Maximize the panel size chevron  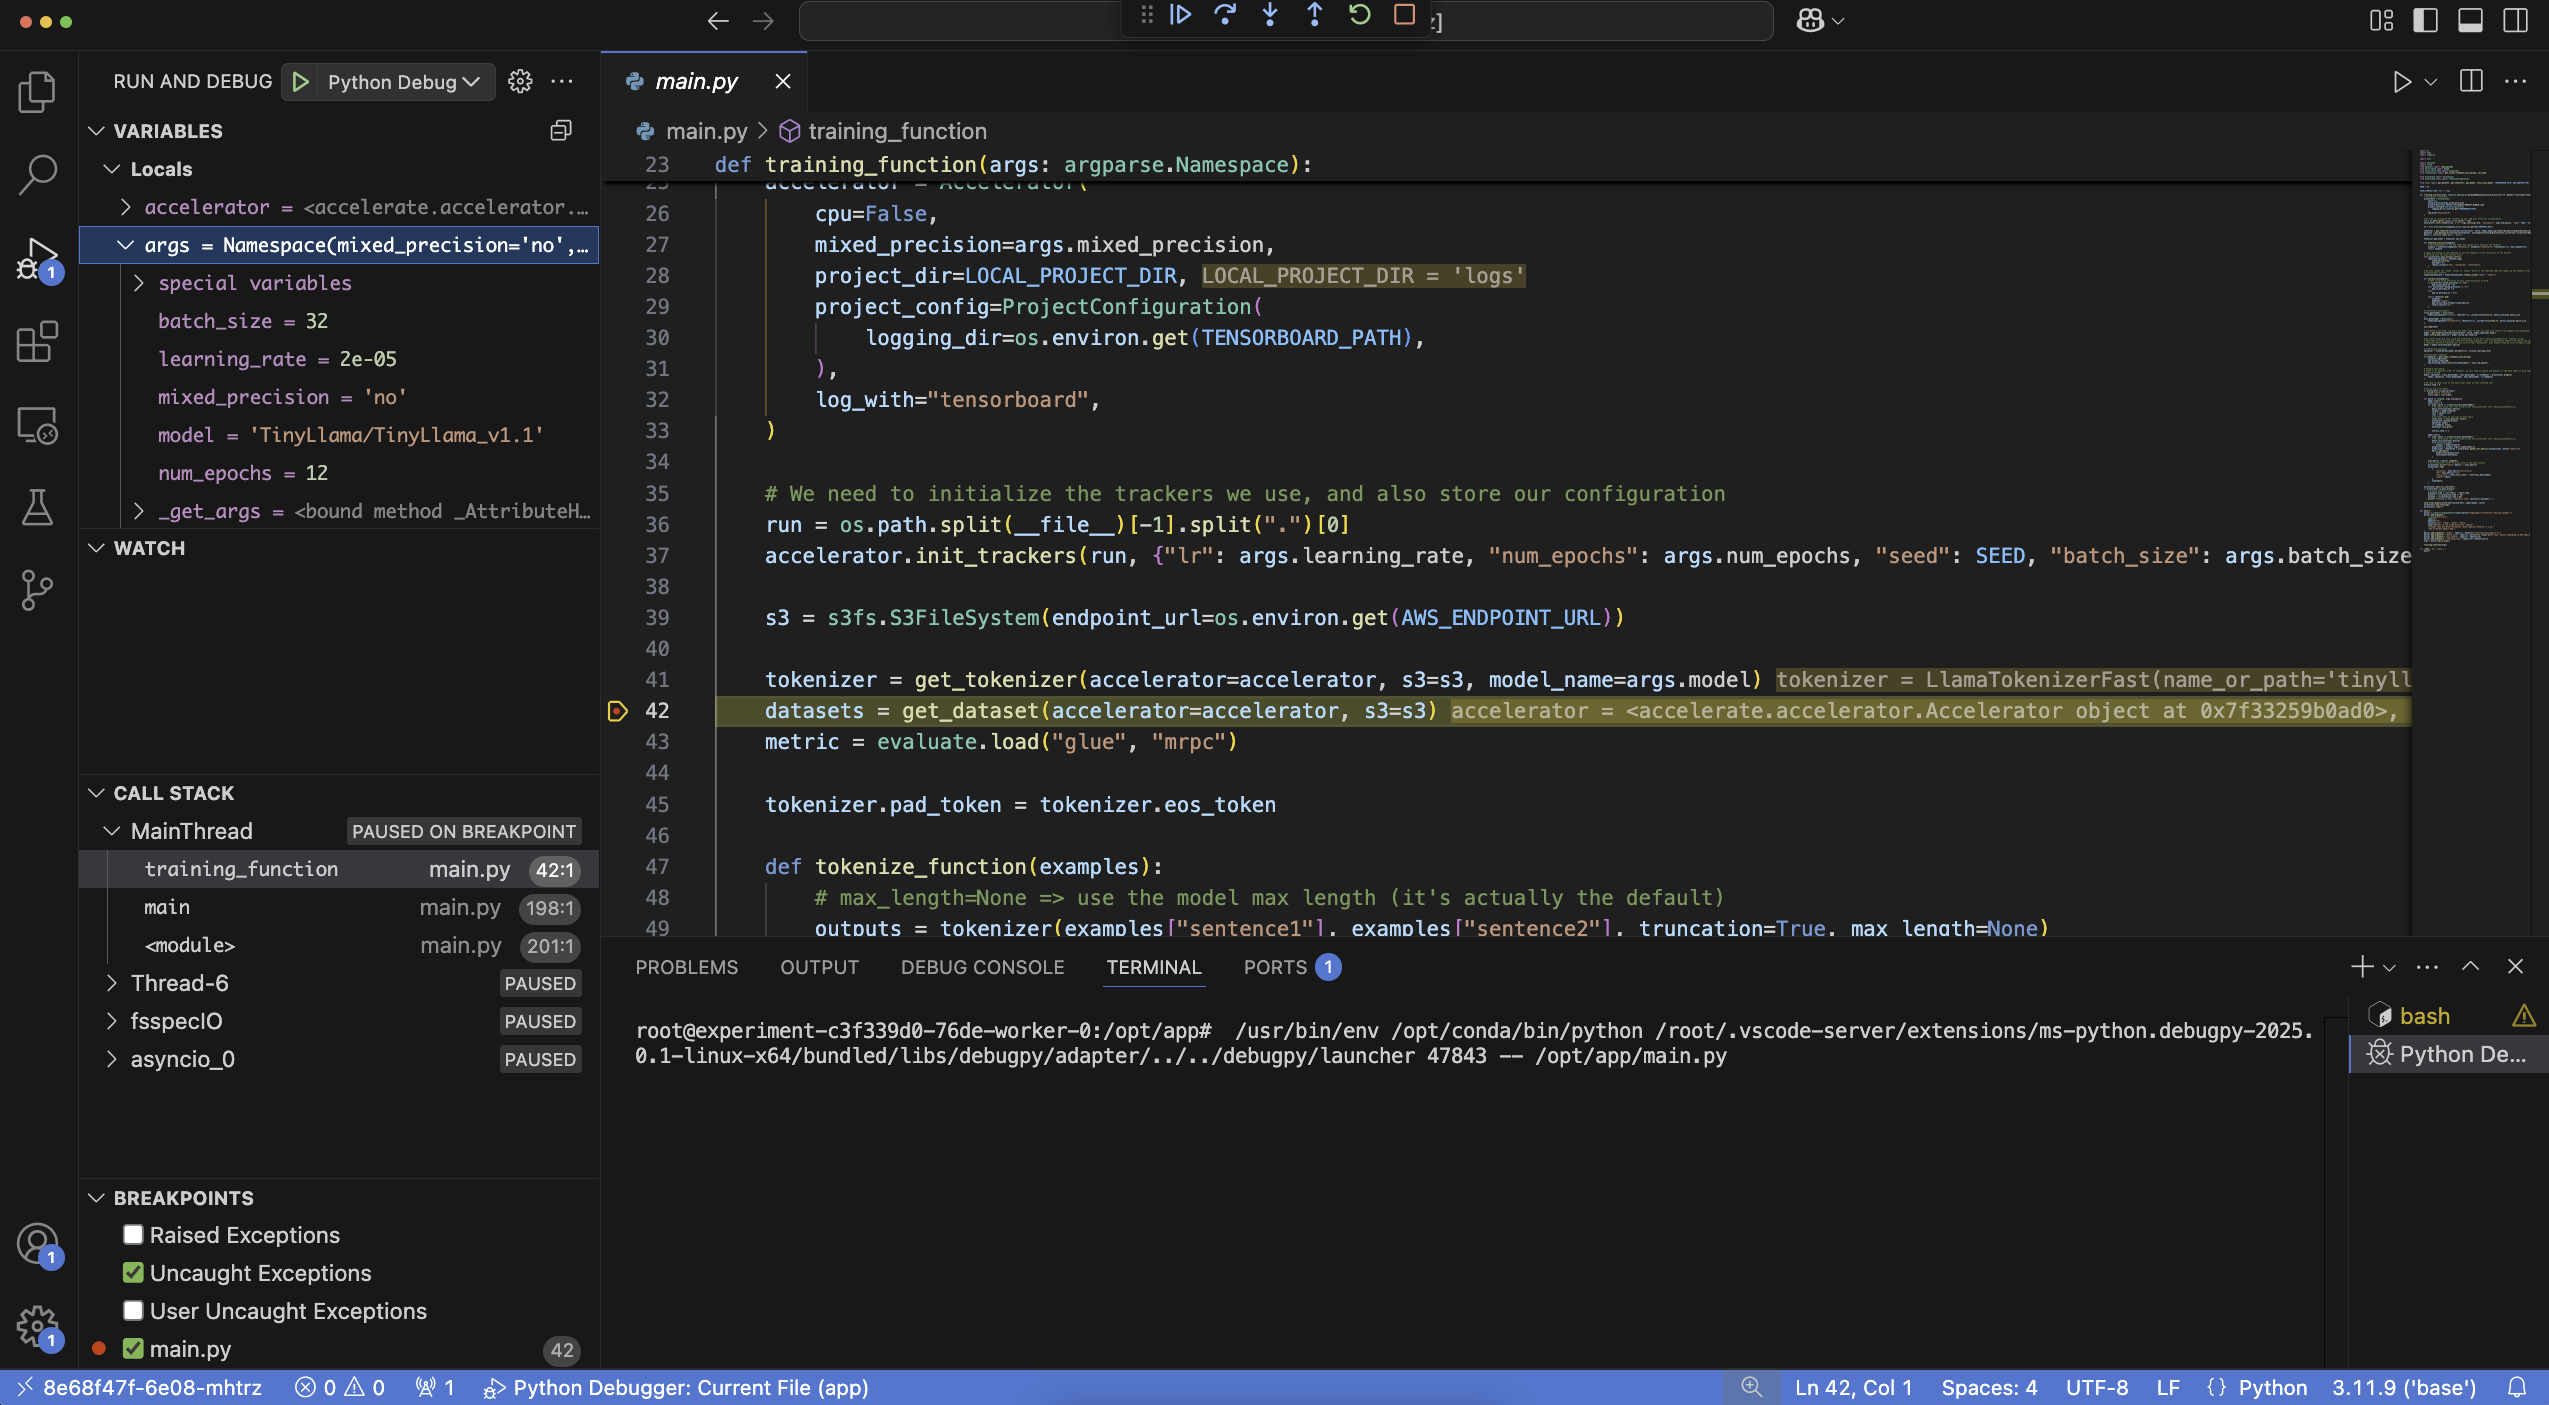(x=2471, y=967)
